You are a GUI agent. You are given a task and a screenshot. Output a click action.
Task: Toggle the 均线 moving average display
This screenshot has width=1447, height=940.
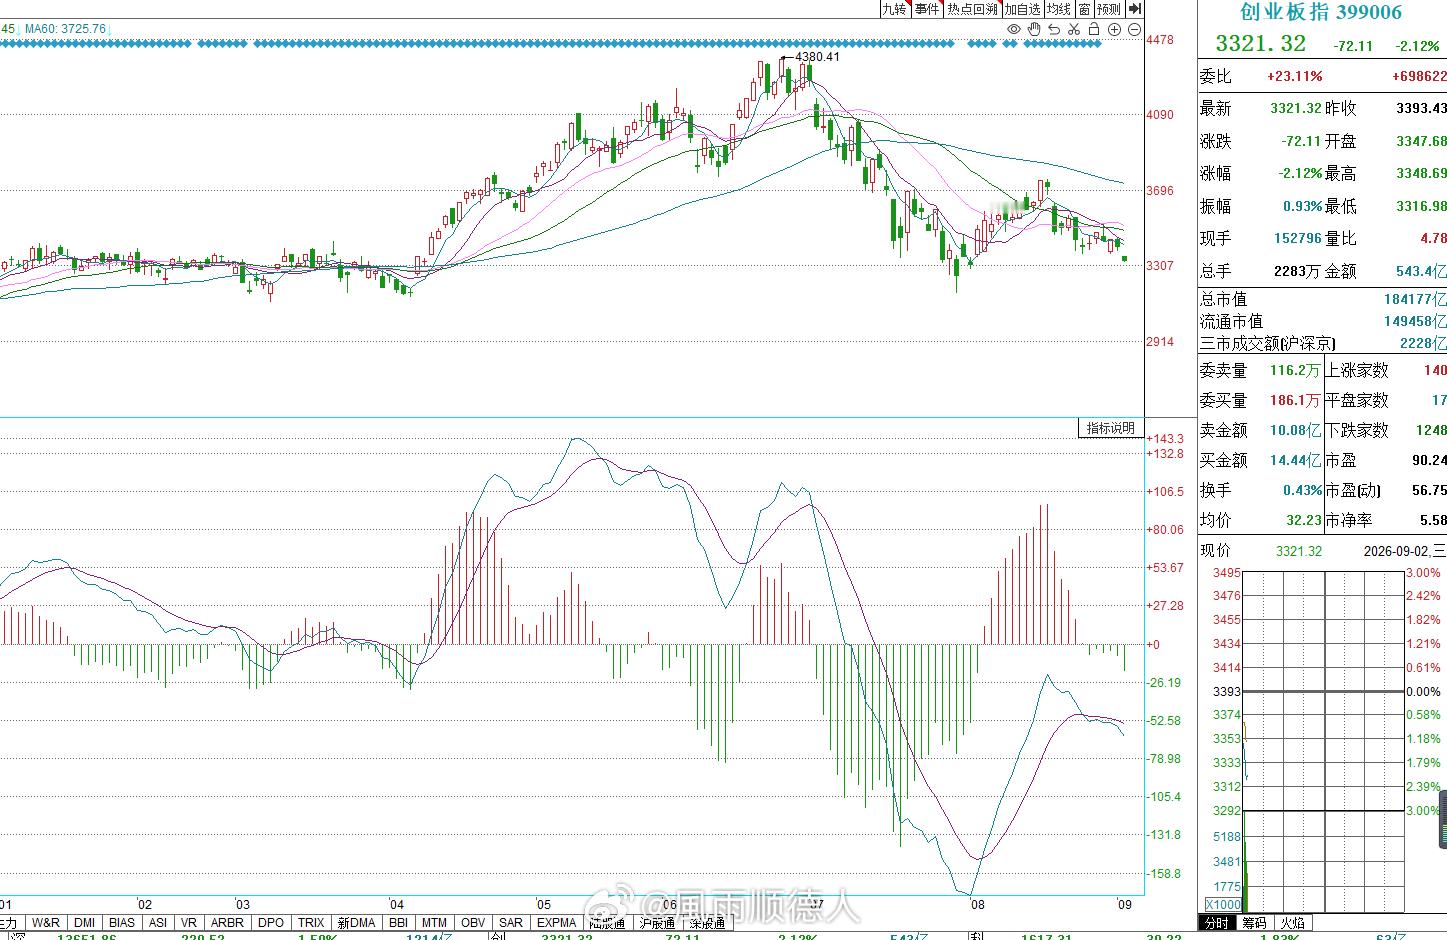1059,9
